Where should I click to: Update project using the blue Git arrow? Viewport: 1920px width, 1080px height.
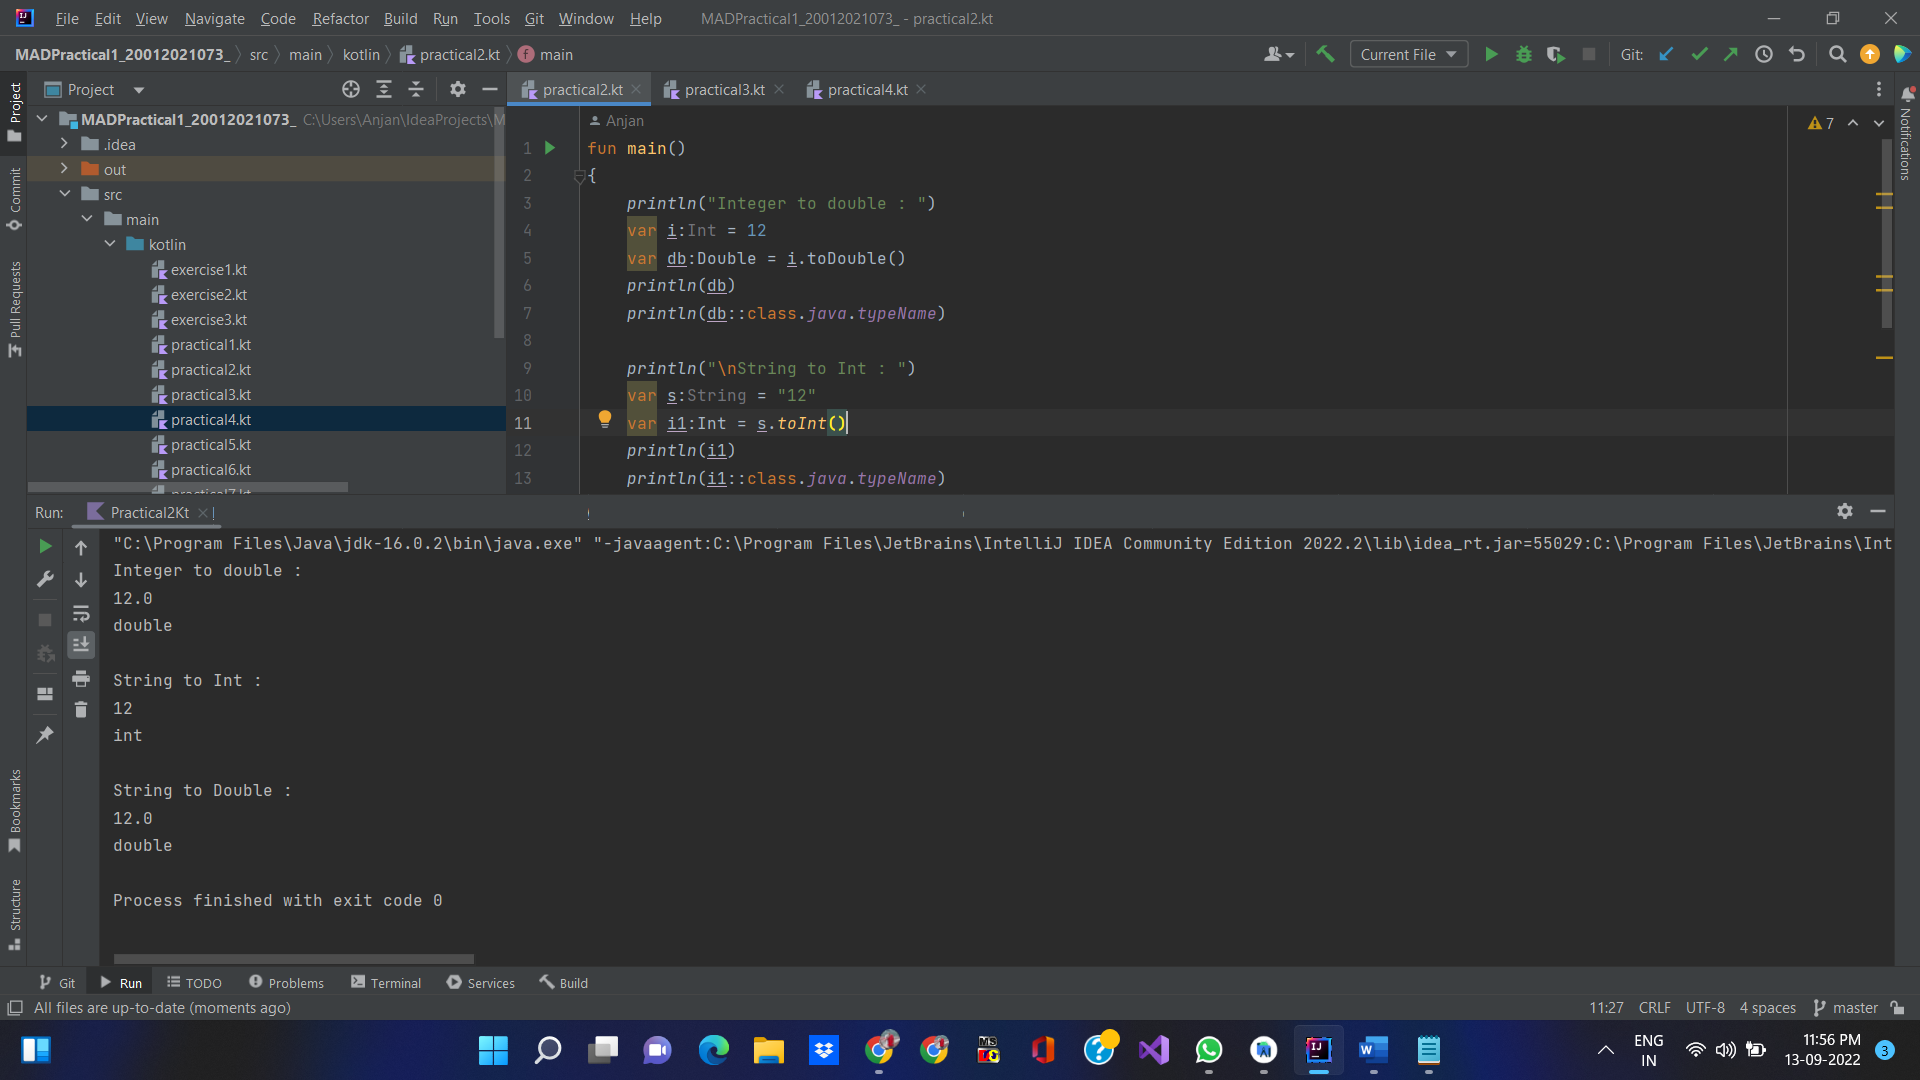point(1665,54)
